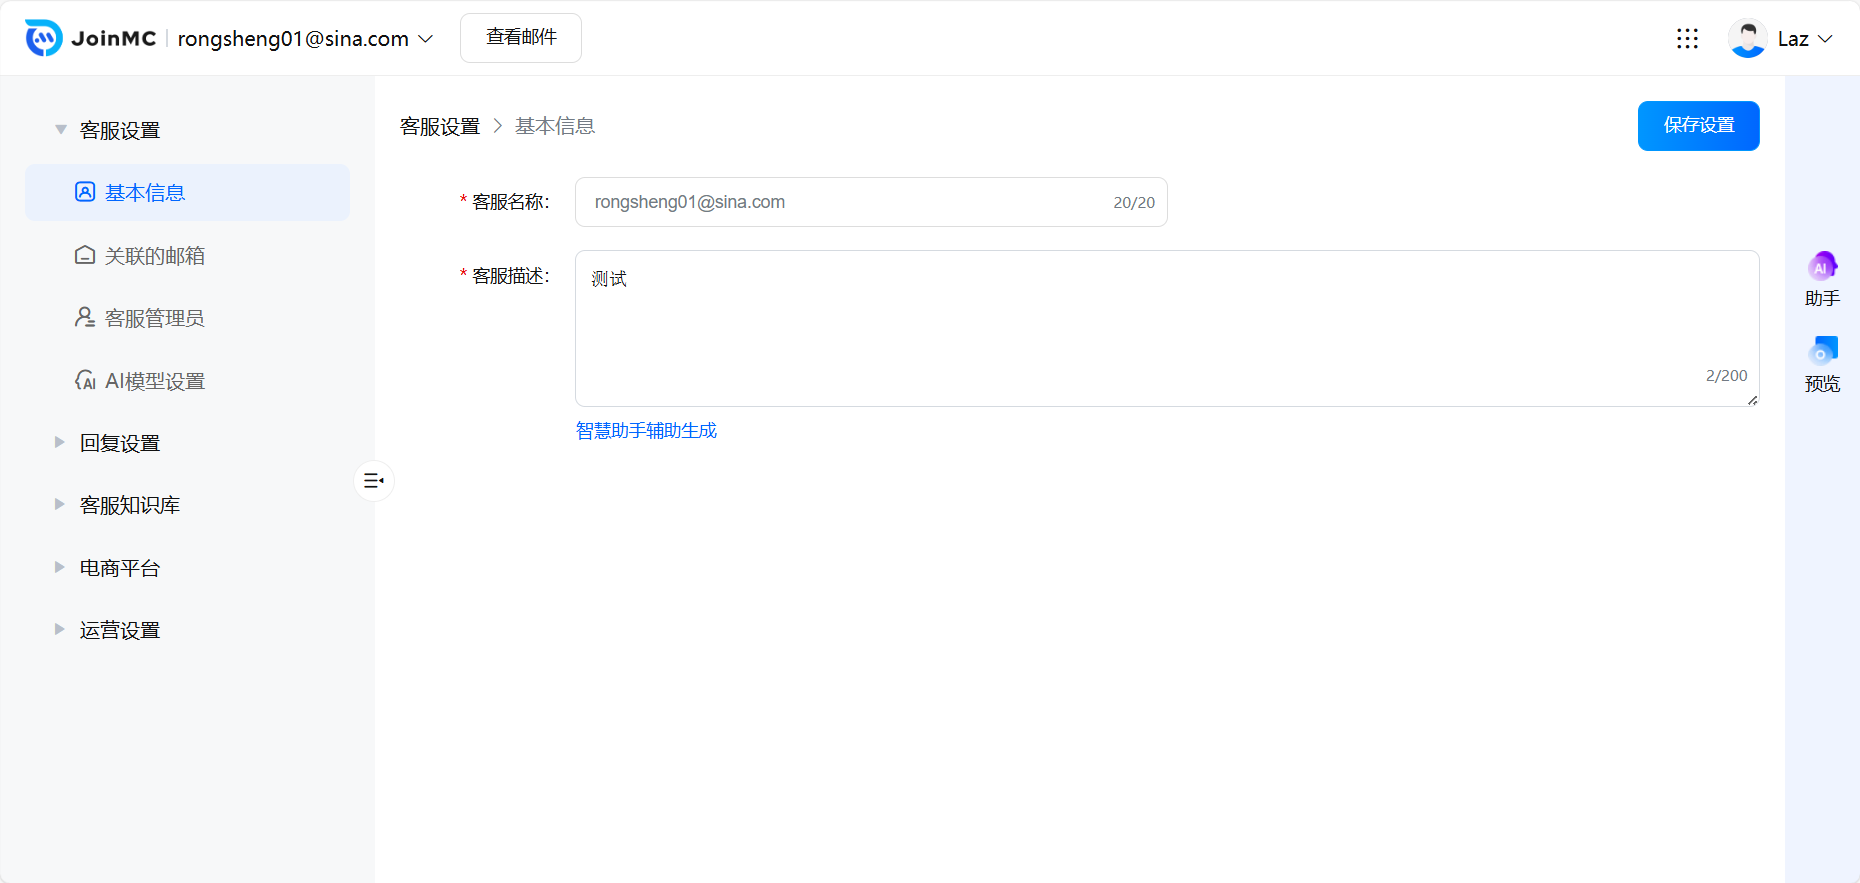The image size is (1860, 883).
Task: Expand the 电商平台 section
Action: point(60,567)
